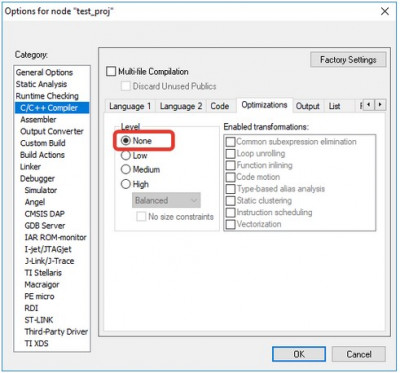Confirm with the OK button

(299, 354)
